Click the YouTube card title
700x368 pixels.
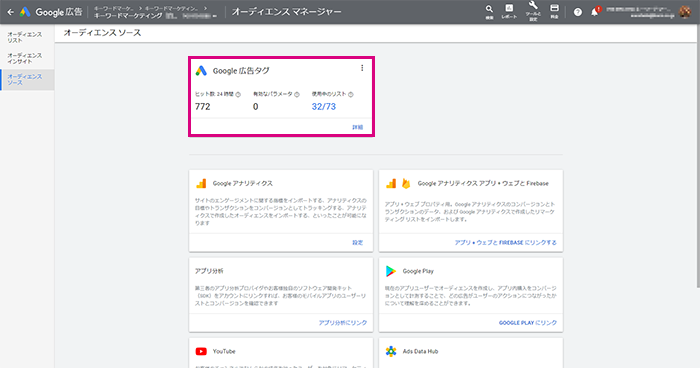224,351
